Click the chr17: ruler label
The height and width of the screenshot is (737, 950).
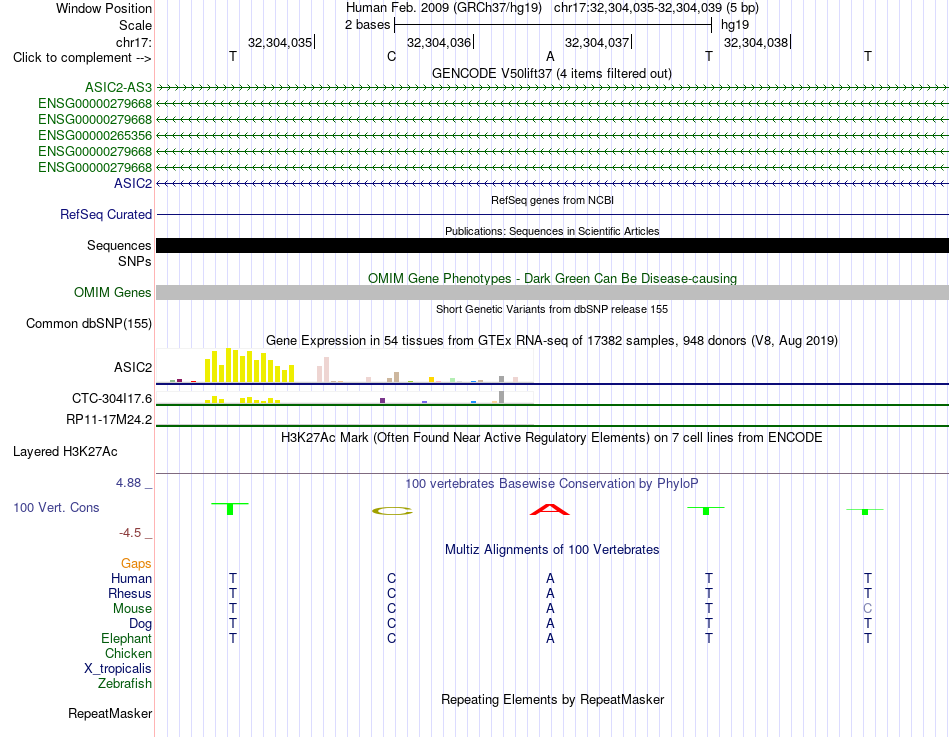point(134,42)
